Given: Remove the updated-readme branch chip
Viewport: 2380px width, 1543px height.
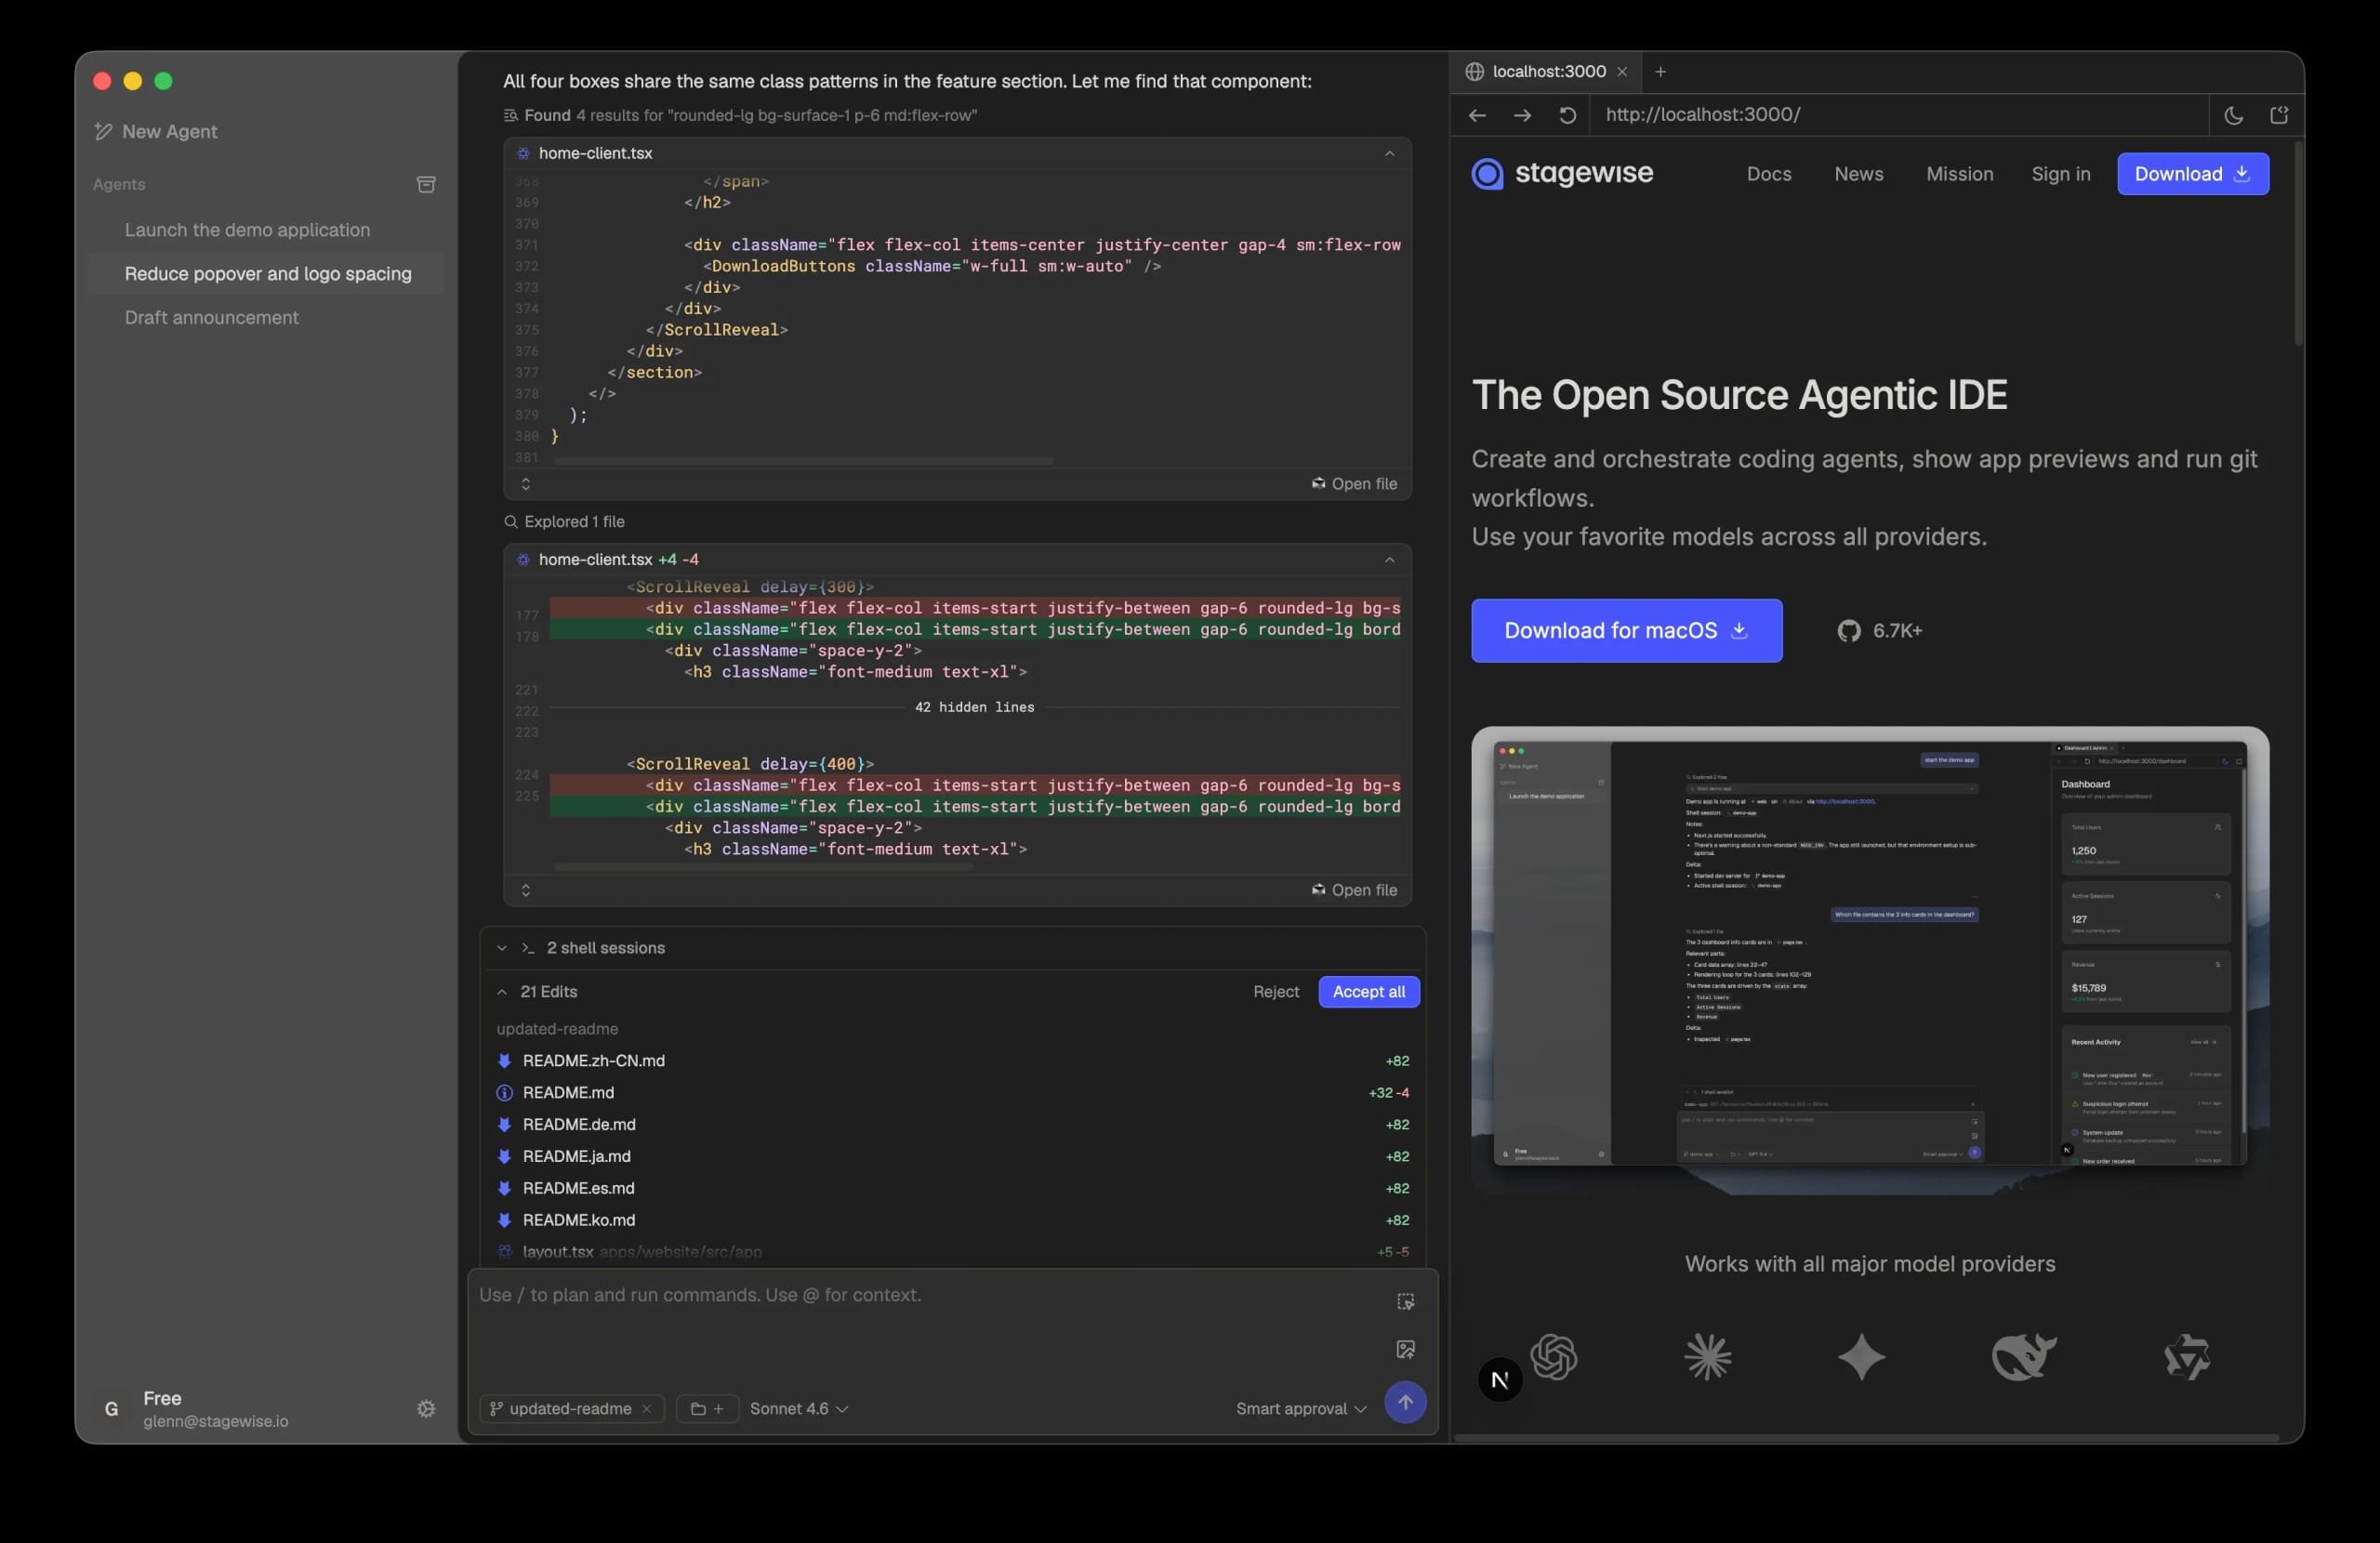Looking at the screenshot, I should pyautogui.click(x=647, y=1409).
